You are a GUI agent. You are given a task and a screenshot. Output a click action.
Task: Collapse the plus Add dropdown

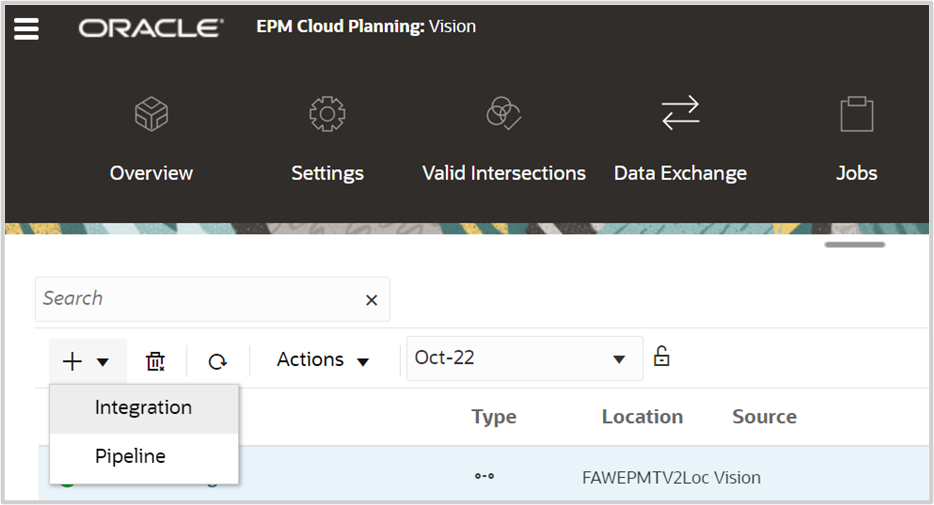pos(87,361)
